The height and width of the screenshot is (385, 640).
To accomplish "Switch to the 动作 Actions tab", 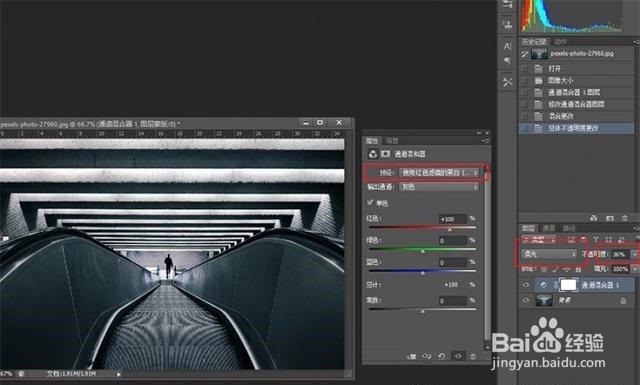I will point(560,42).
